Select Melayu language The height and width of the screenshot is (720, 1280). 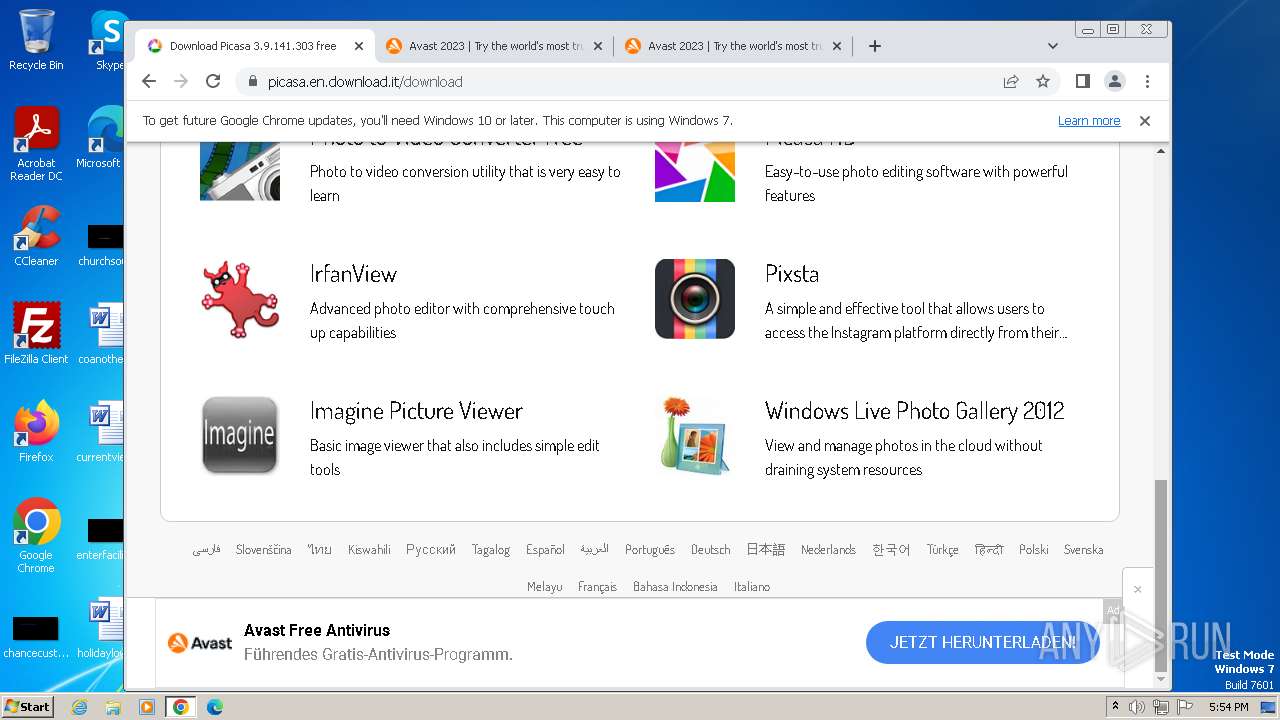pos(544,587)
